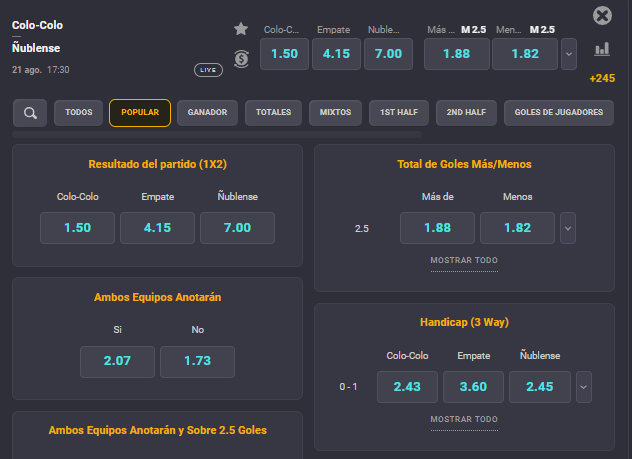Open the GOLES DE JUGADORES tab
Viewport: 632px width, 459px height.
click(559, 113)
